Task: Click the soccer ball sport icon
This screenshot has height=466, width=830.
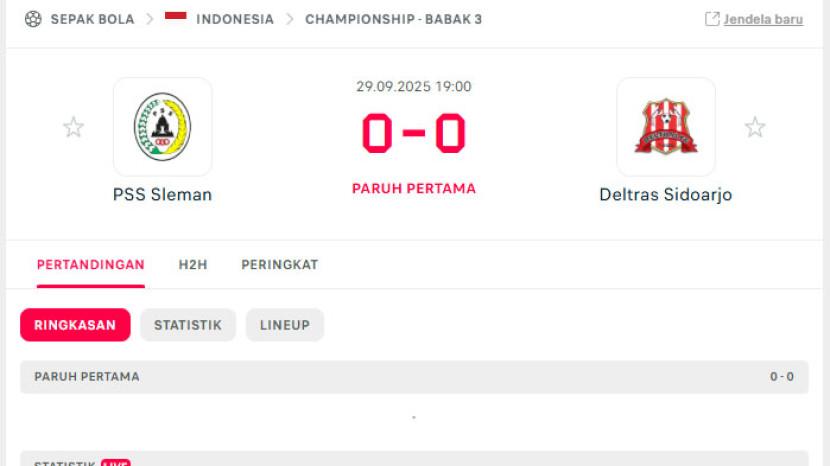Action: 33,19
